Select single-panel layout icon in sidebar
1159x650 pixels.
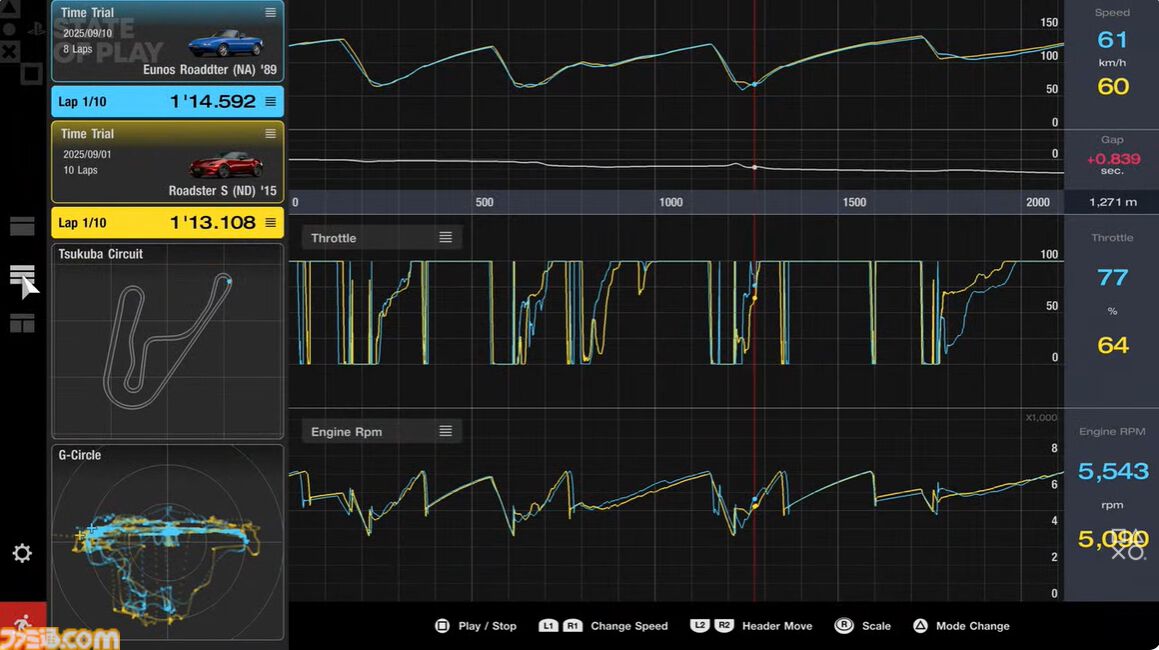click(22, 226)
